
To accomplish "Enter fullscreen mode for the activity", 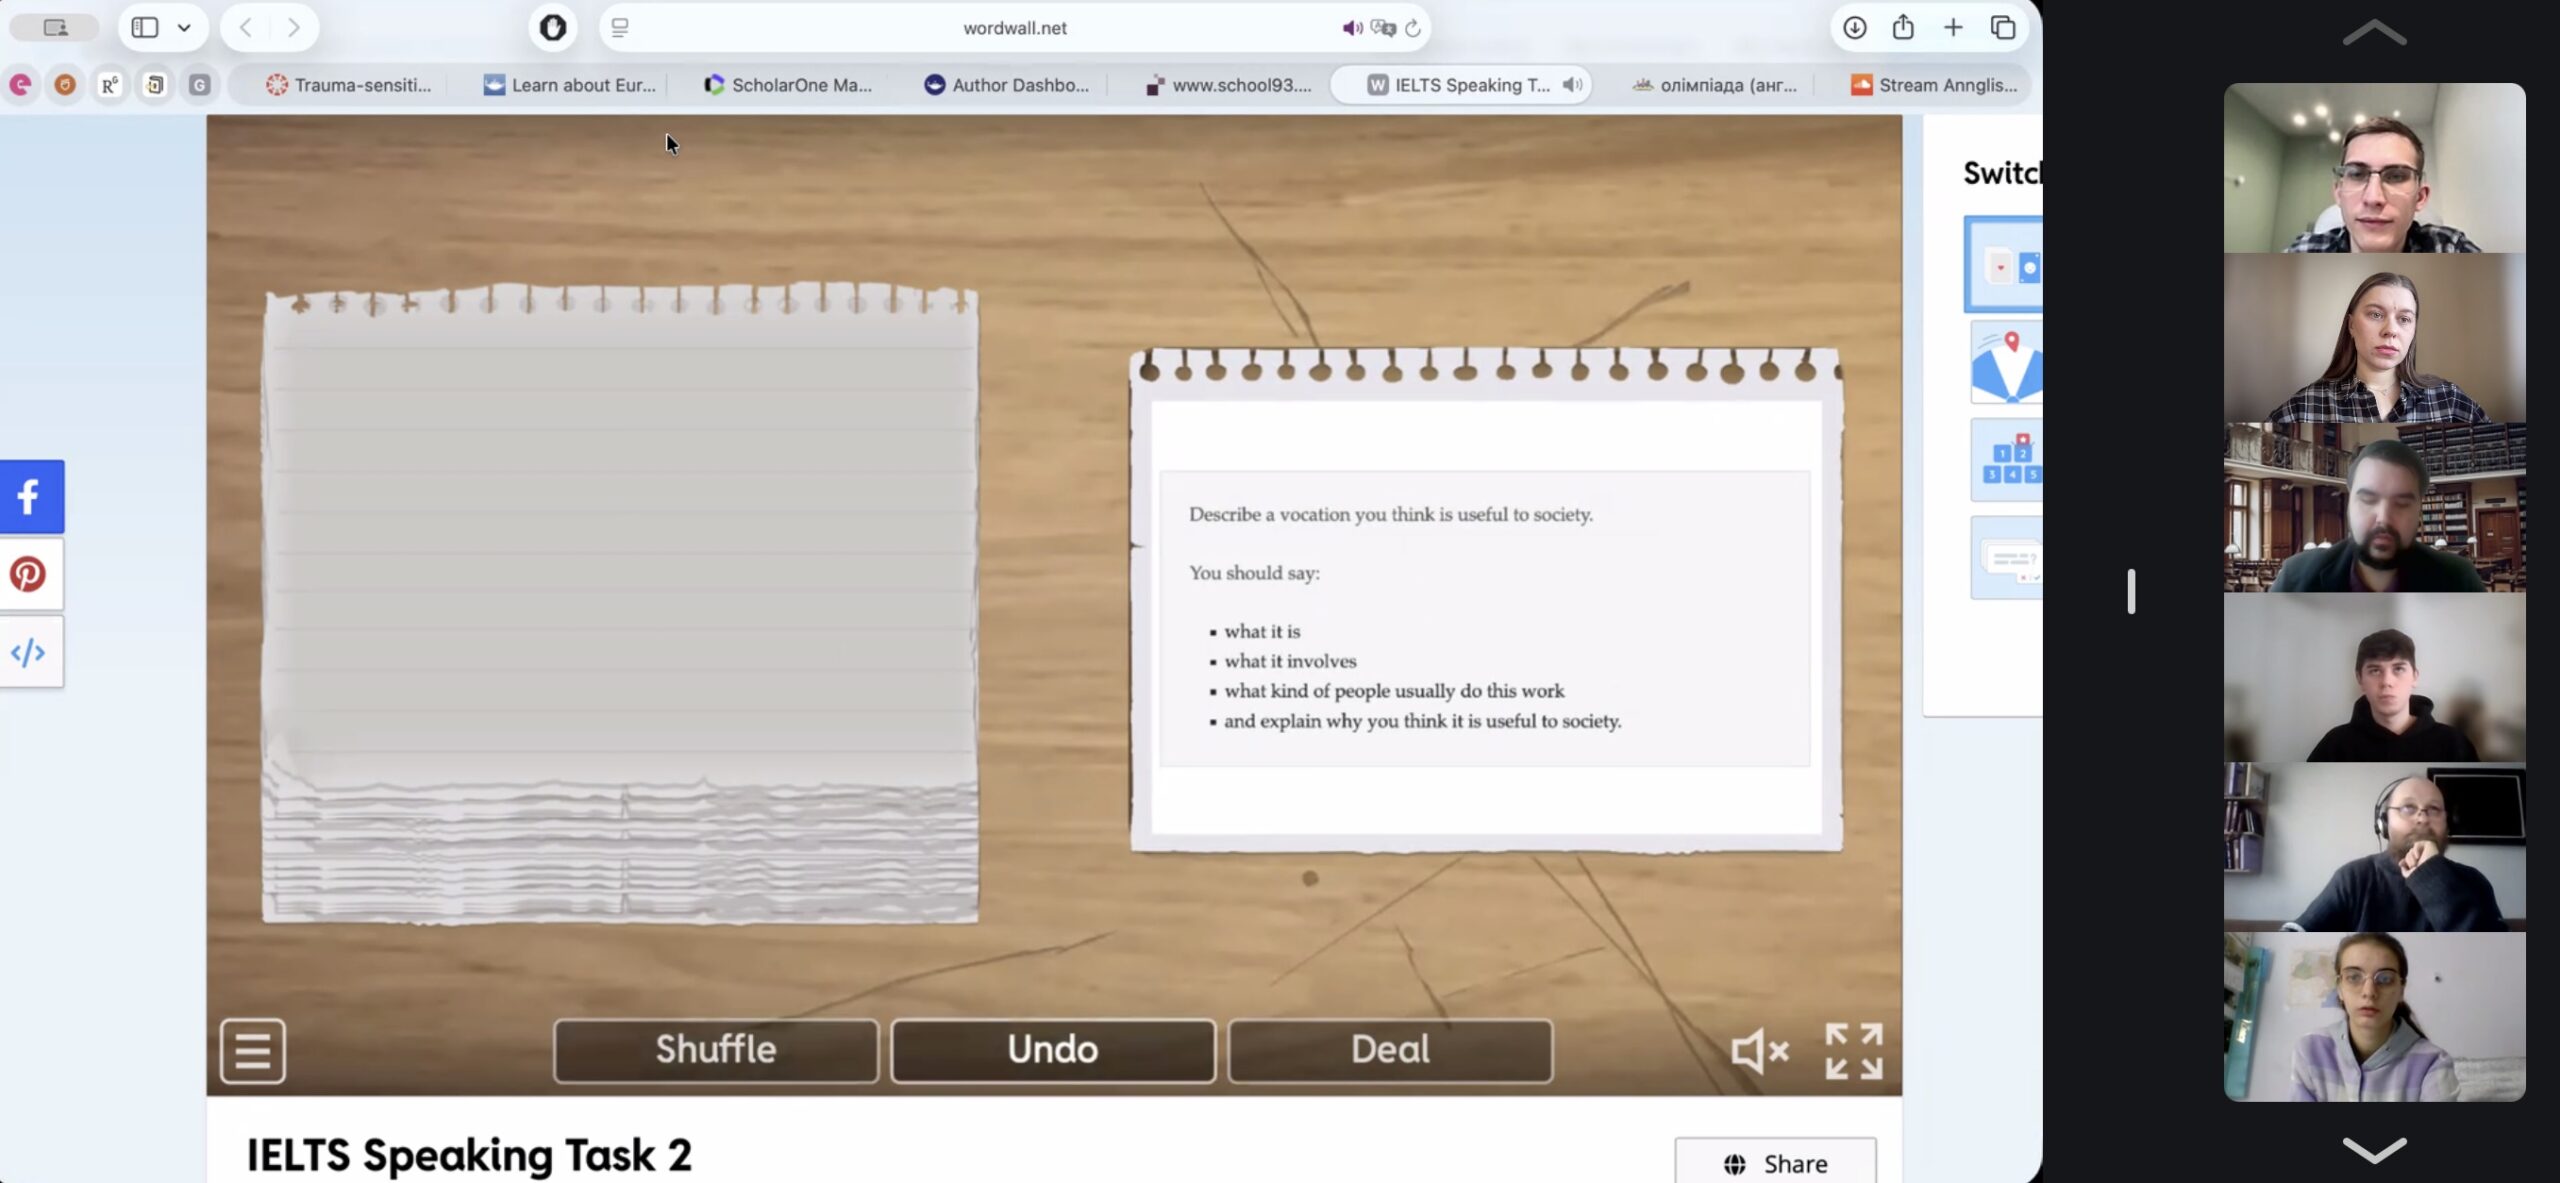I will (1853, 1050).
